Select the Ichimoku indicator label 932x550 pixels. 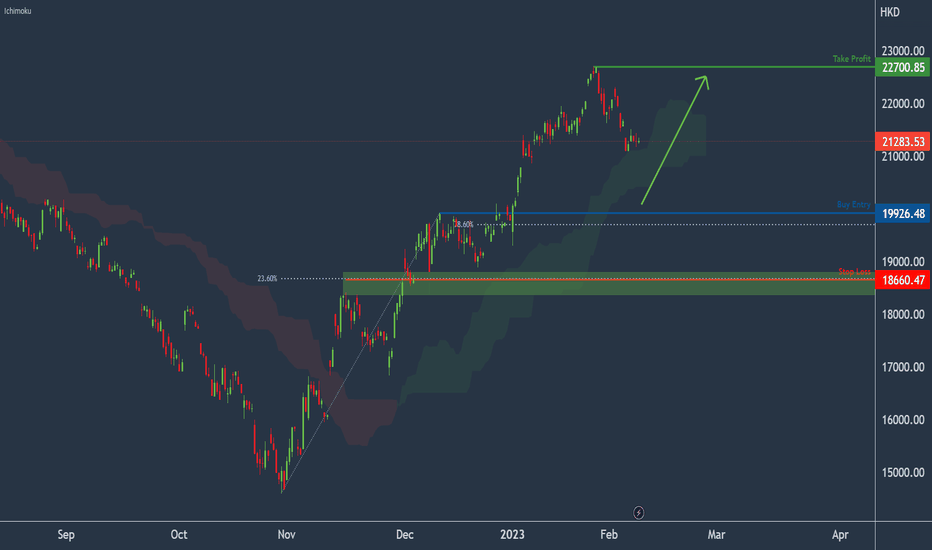tap(18, 11)
